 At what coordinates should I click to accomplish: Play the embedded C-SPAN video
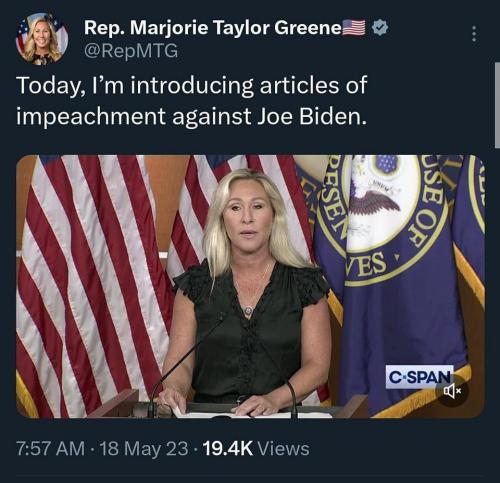(x=250, y=286)
